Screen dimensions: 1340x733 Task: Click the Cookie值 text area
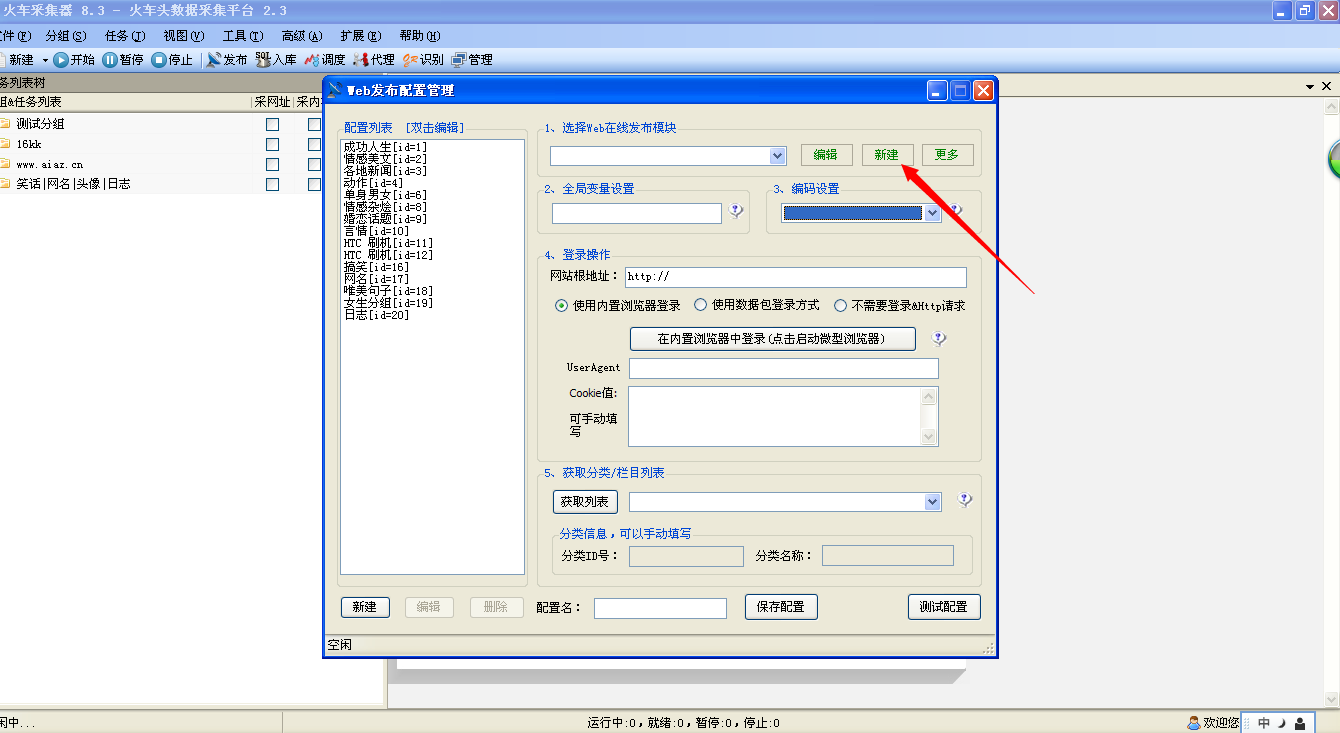[775, 416]
